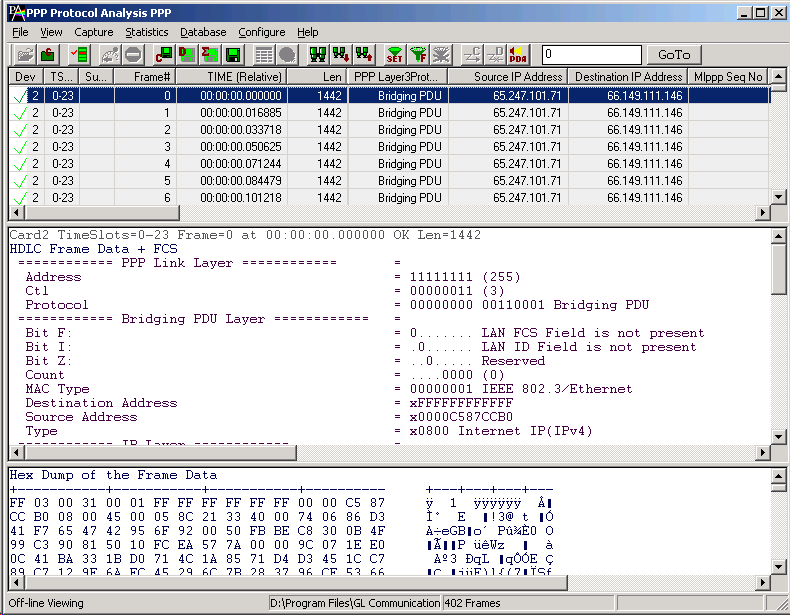The image size is (790, 615).
Task: Open the Database menu
Action: pyautogui.click(x=203, y=32)
